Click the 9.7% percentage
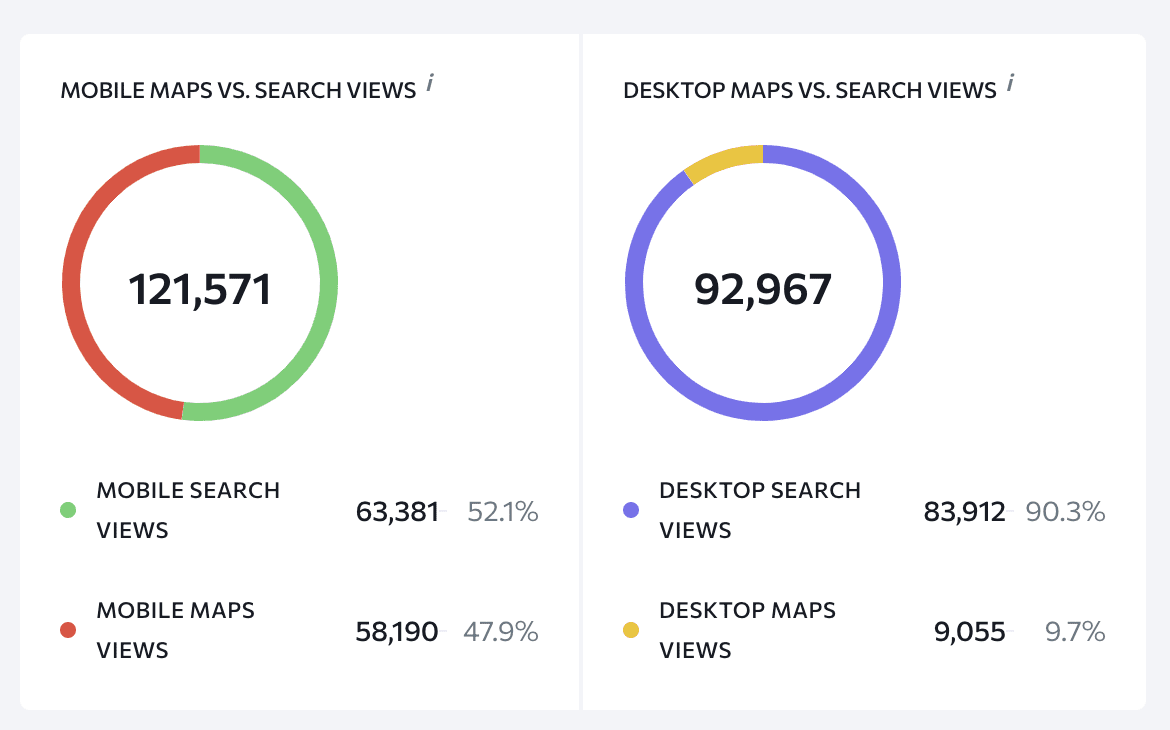The image size is (1170, 730). pyautogui.click(x=1075, y=632)
